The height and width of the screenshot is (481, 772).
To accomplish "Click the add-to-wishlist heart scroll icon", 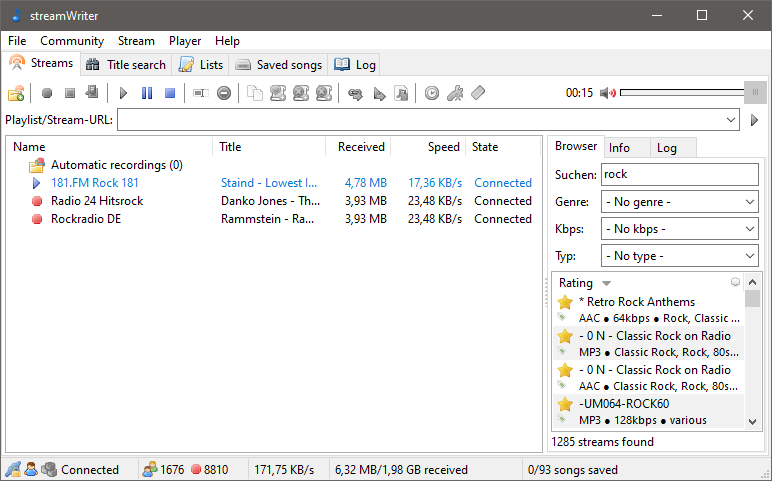I will (x=278, y=93).
